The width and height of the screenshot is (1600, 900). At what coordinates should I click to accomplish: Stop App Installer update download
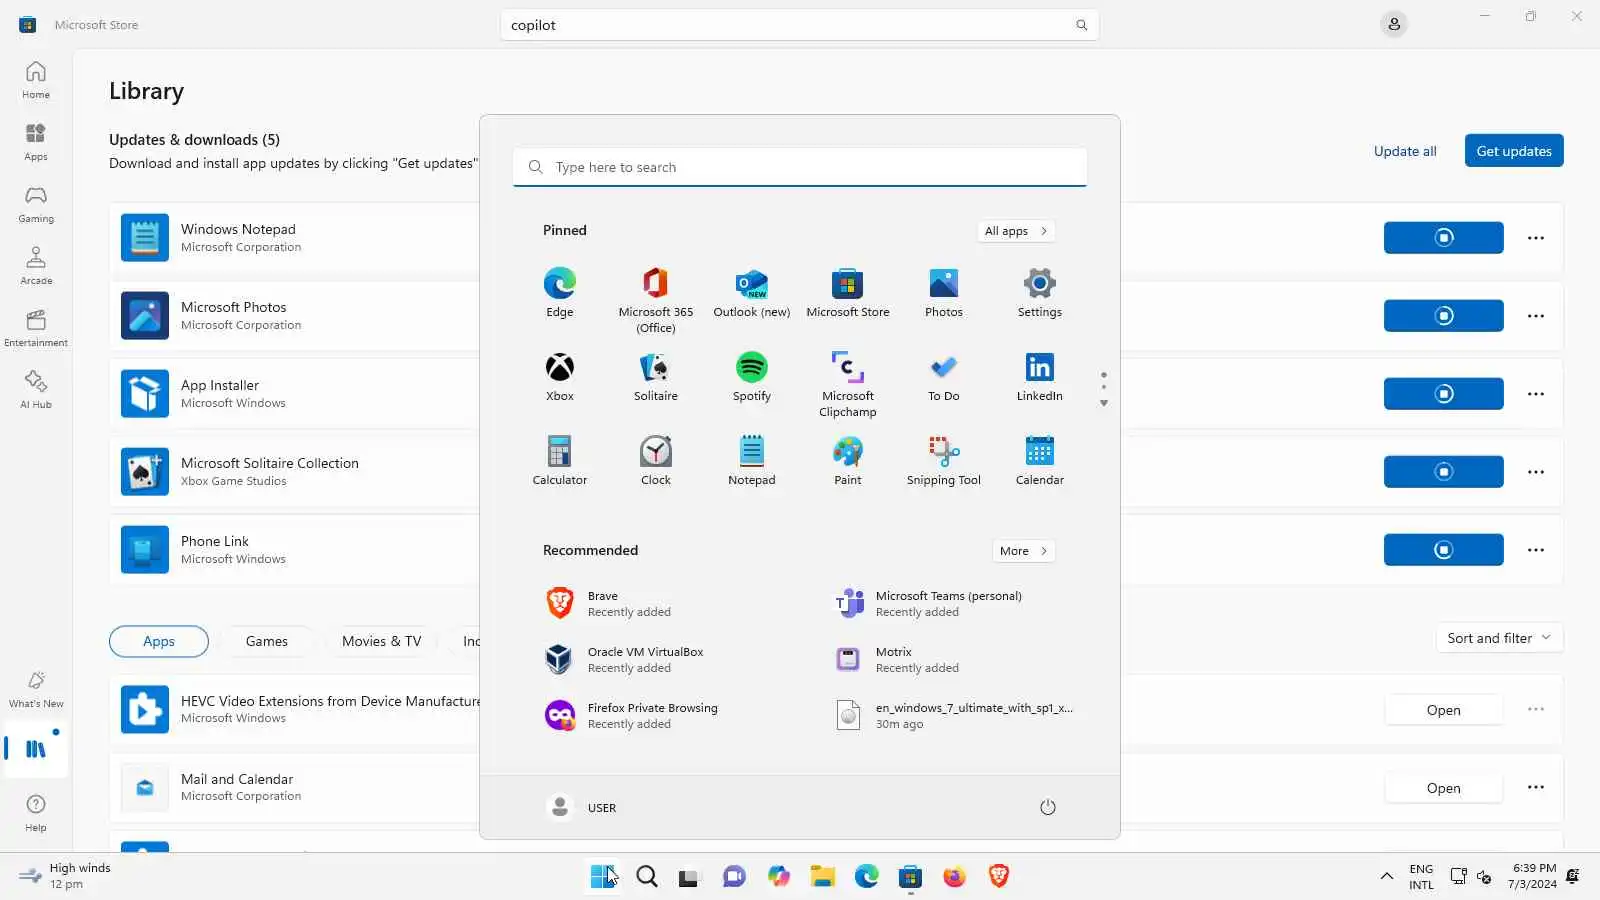(x=1444, y=394)
